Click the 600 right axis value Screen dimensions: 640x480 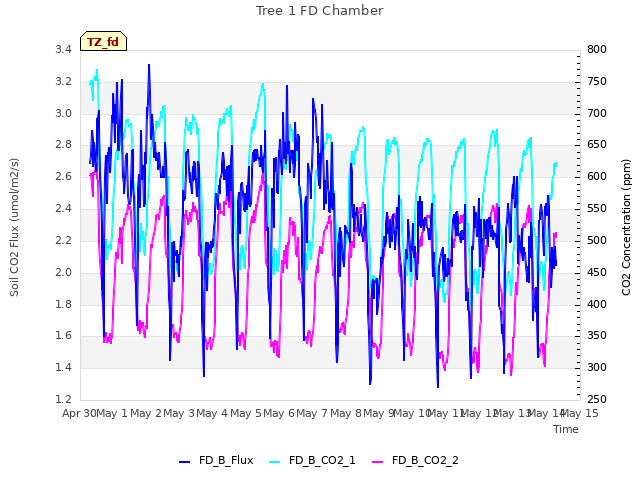pos(597,176)
